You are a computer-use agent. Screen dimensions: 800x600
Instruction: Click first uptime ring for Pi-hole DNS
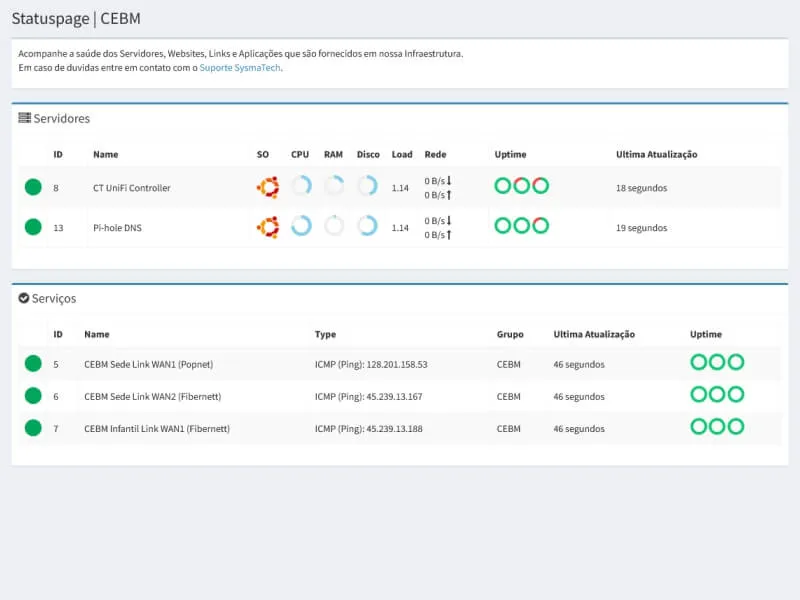tap(503, 226)
